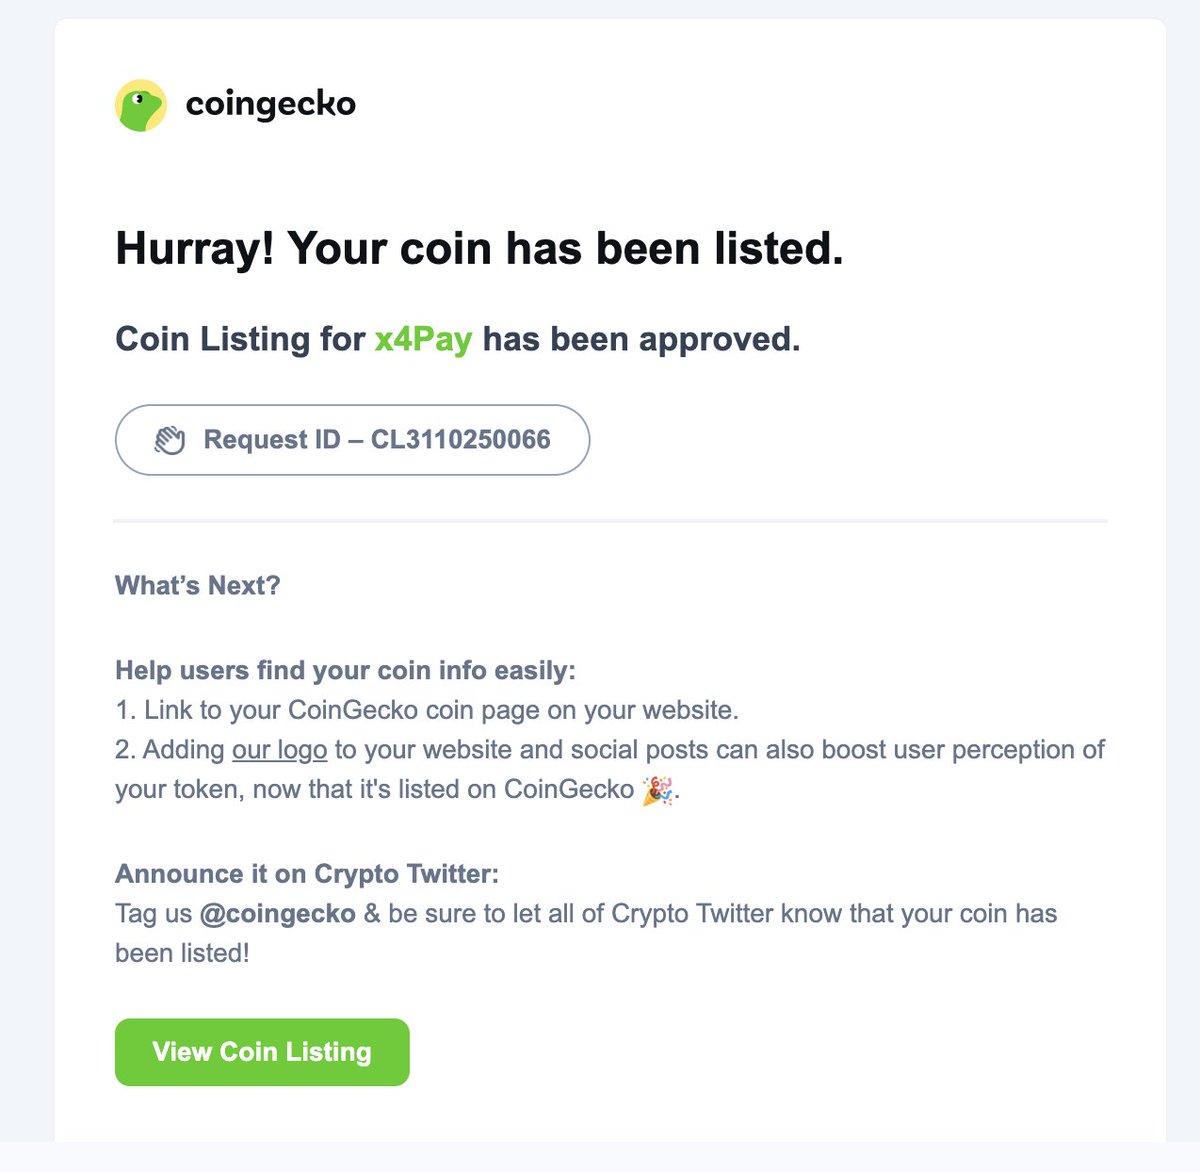This screenshot has height=1172, width=1200.
Task: Click the "Tag us" text
Action: tap(153, 914)
